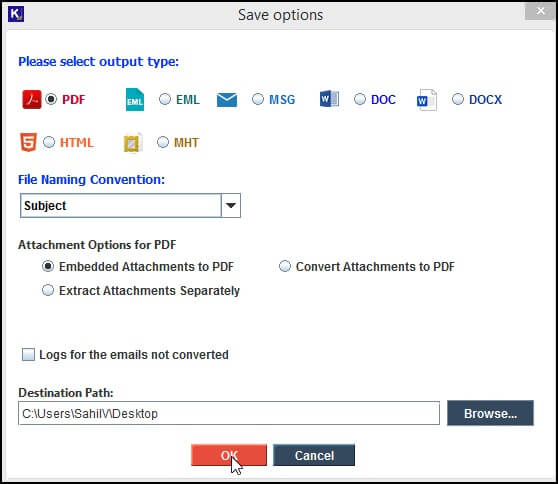The image size is (558, 484).
Task: Click the Word DOC file icon
Action: coord(329,99)
